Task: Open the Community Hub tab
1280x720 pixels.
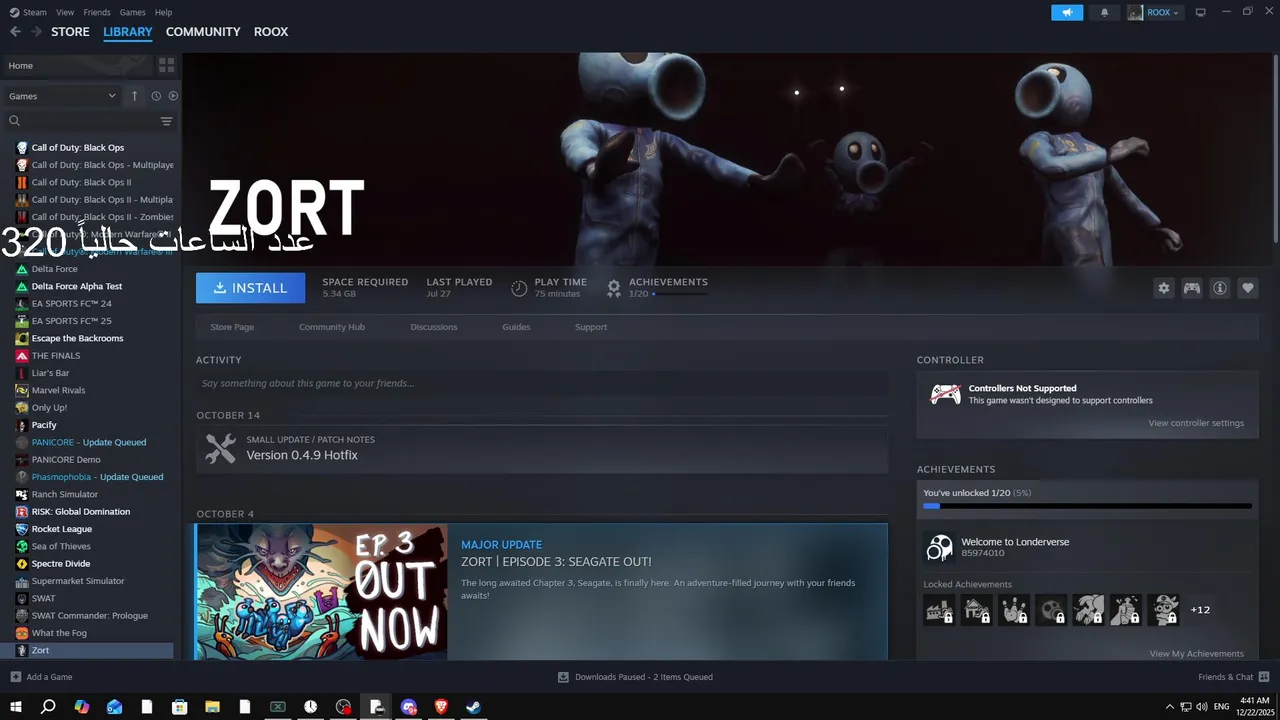Action: point(332,327)
